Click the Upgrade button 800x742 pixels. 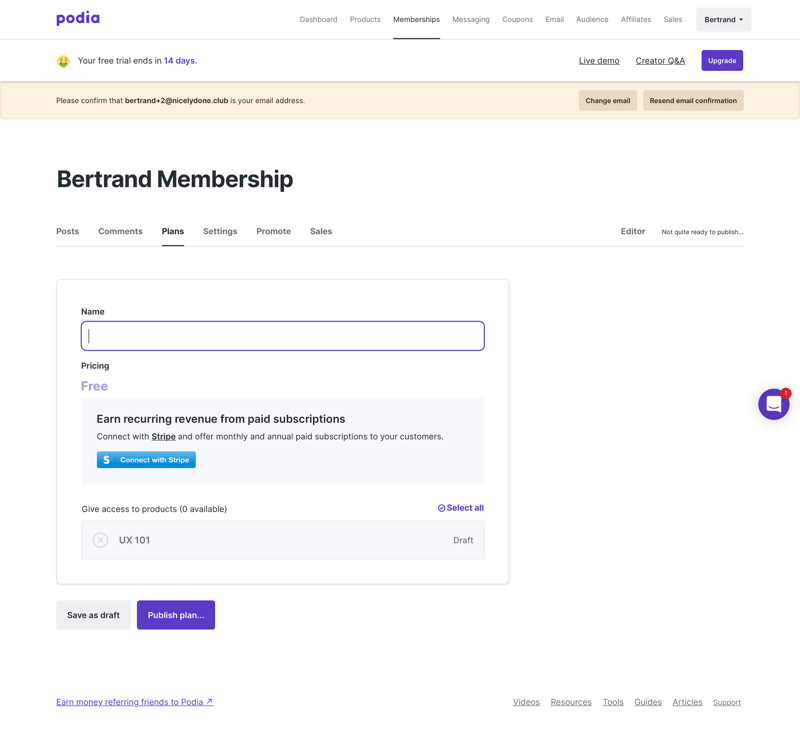click(721, 60)
